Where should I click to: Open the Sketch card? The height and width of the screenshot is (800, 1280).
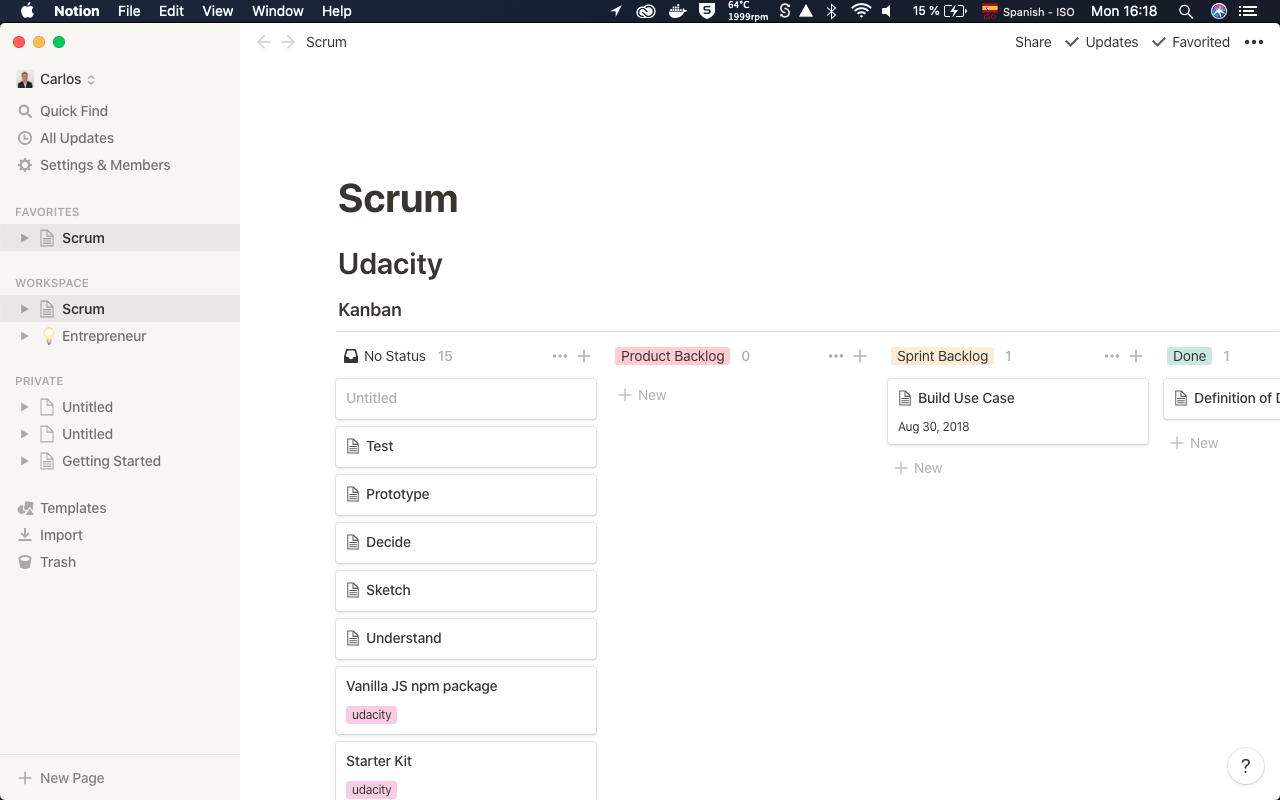pyautogui.click(x=466, y=590)
